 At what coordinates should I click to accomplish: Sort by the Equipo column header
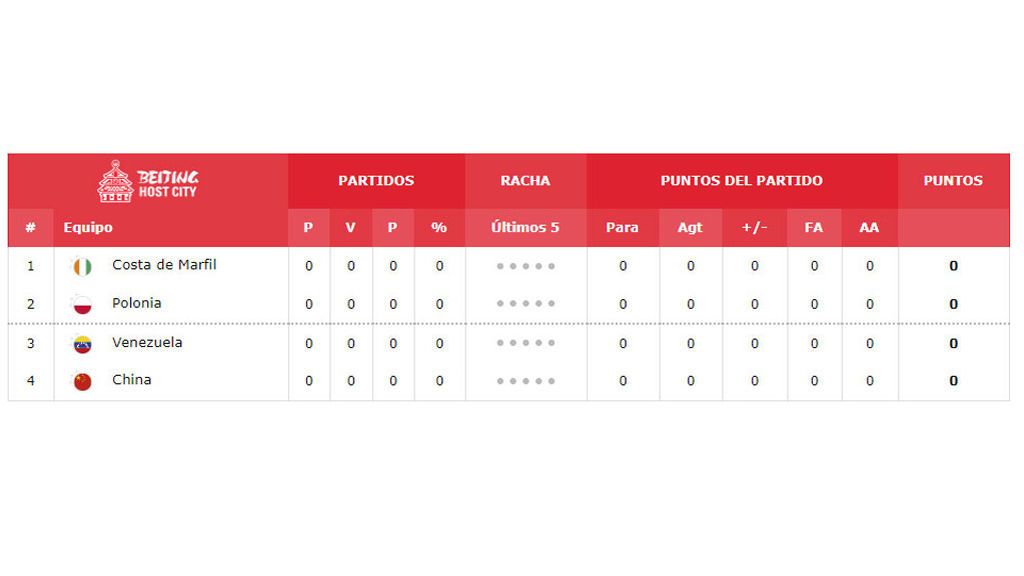click(x=88, y=227)
